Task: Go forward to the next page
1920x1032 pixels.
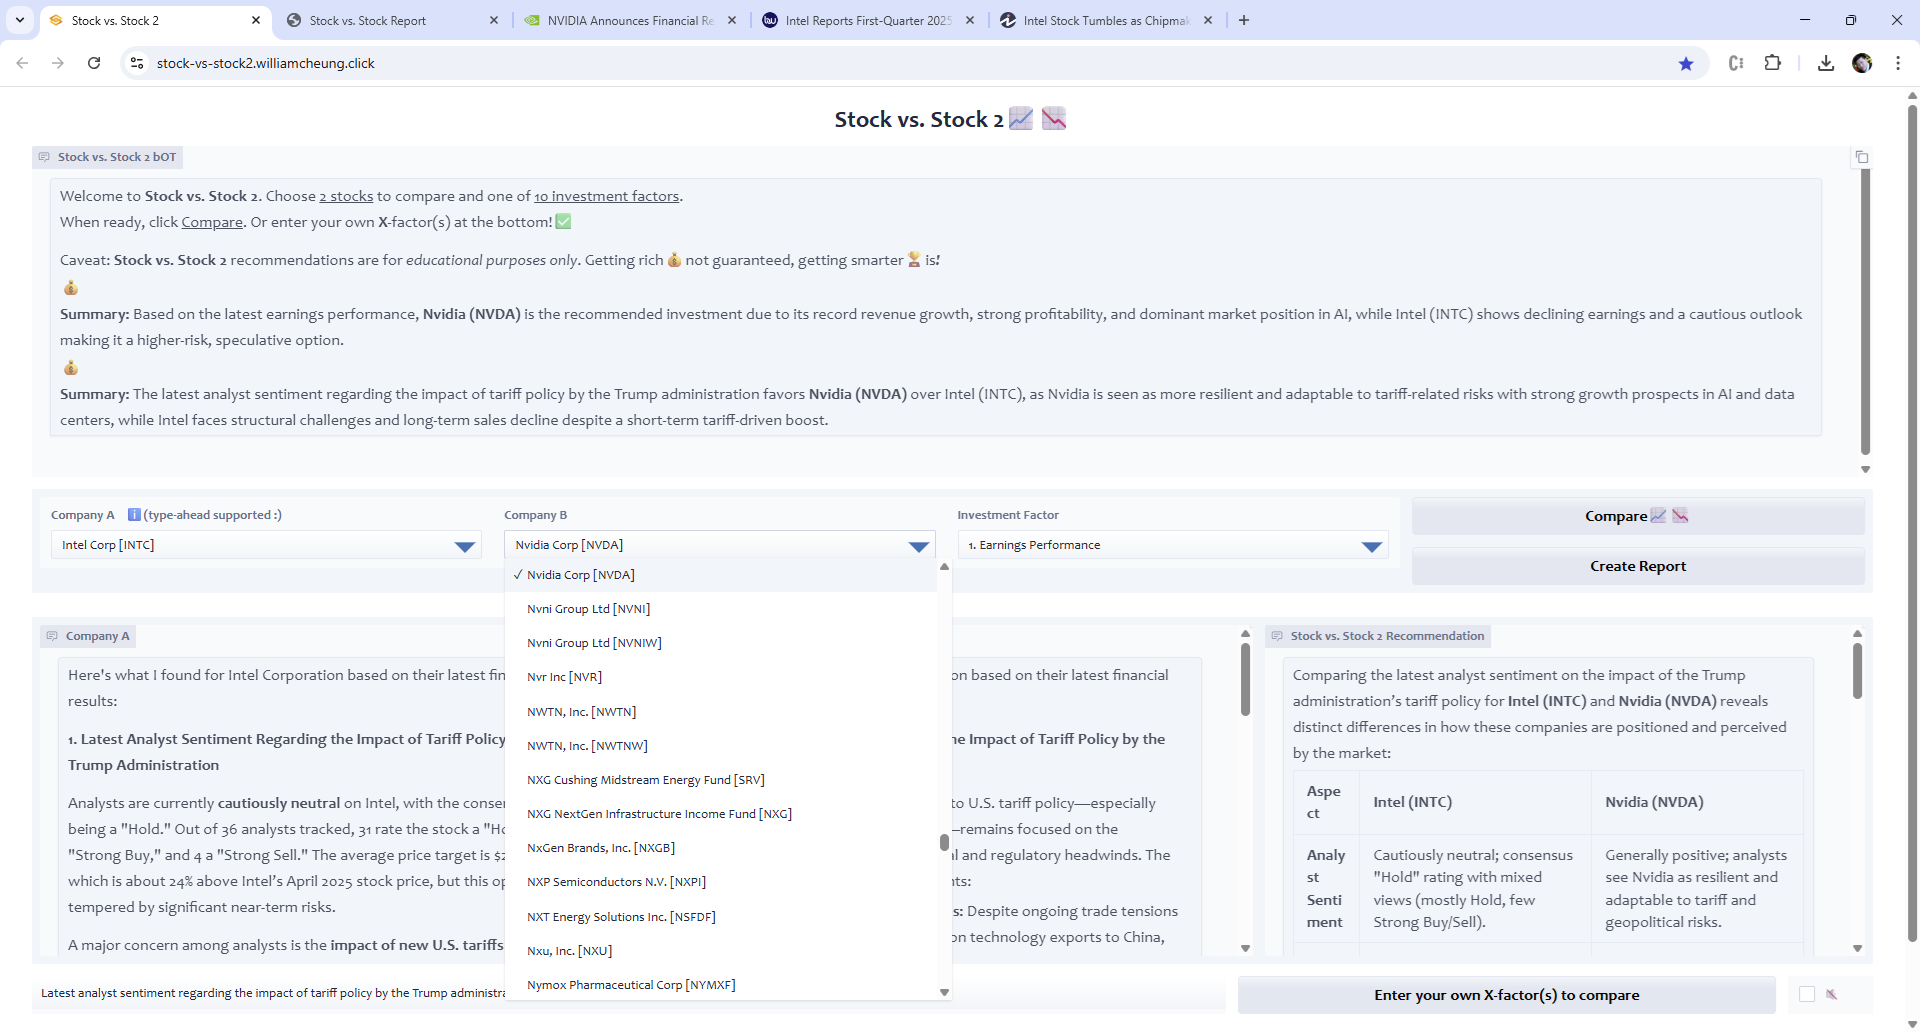Action: click(58, 63)
